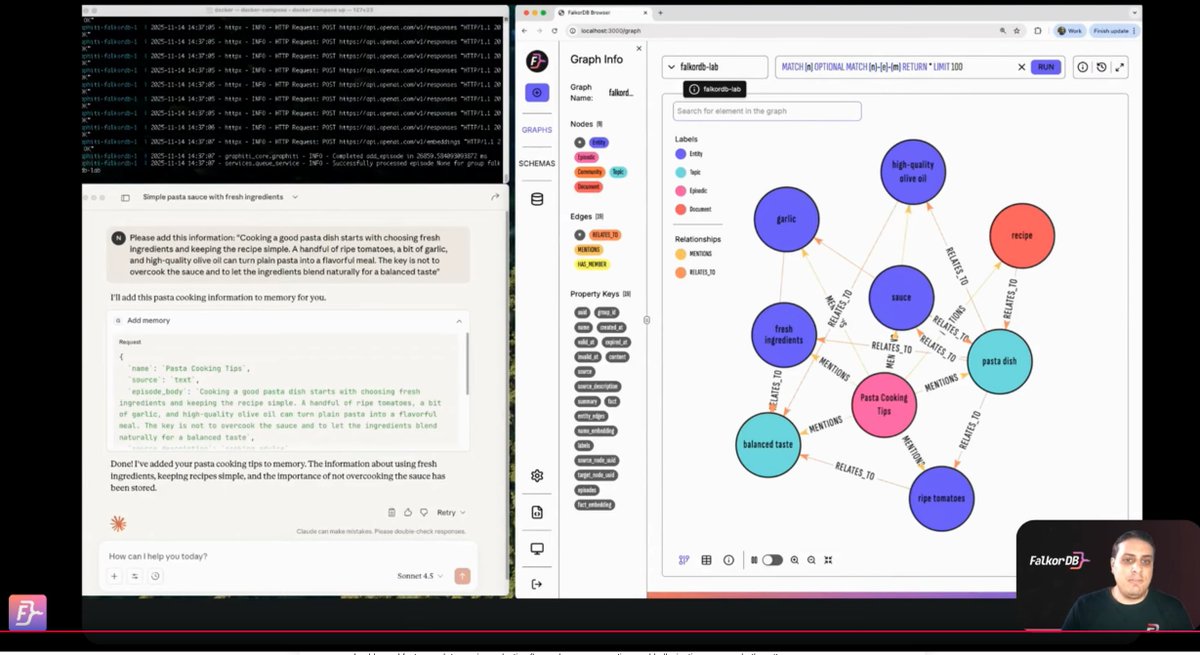Viewport: 1200px width, 655px height.
Task: Toggle the Document node chip in Graph Info
Action: [x=588, y=187]
